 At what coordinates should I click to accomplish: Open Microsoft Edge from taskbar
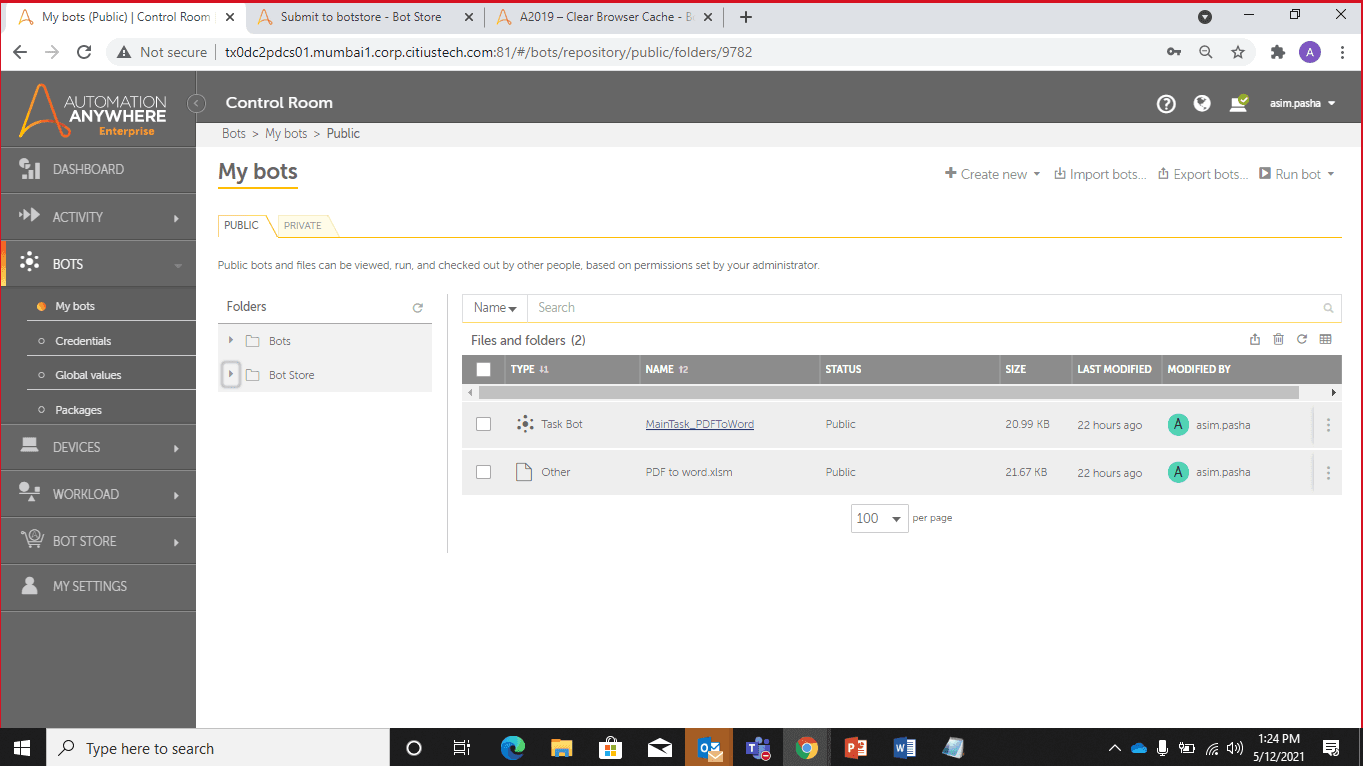coord(513,748)
